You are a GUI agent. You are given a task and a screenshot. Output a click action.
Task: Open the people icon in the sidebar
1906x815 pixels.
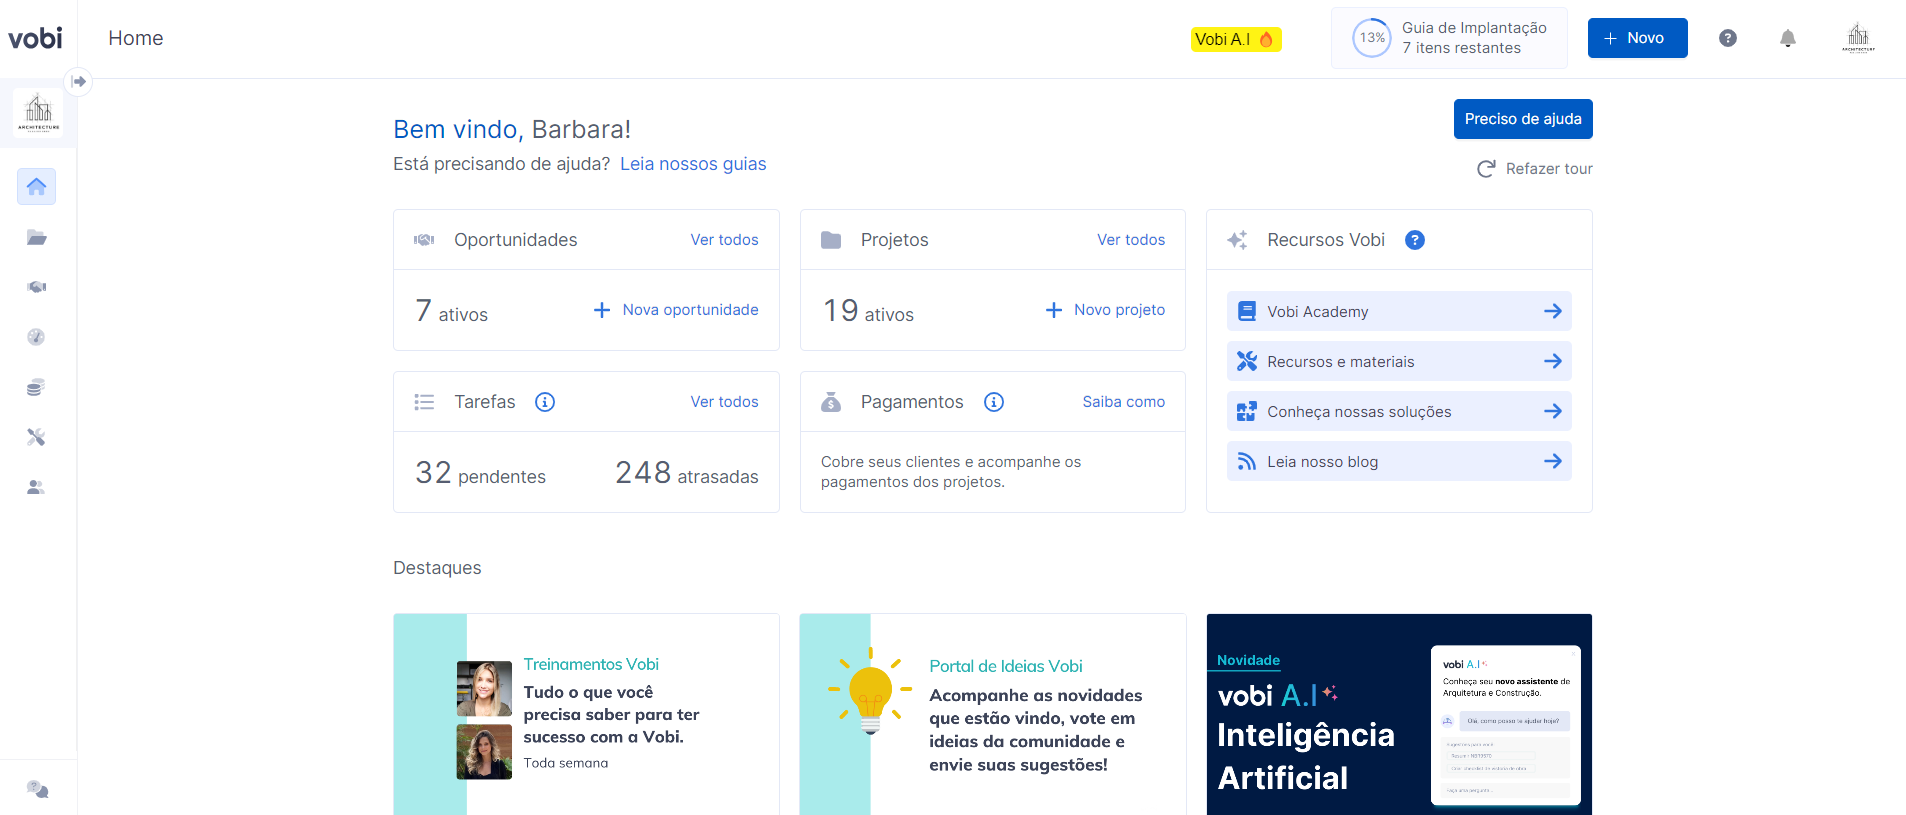point(36,487)
